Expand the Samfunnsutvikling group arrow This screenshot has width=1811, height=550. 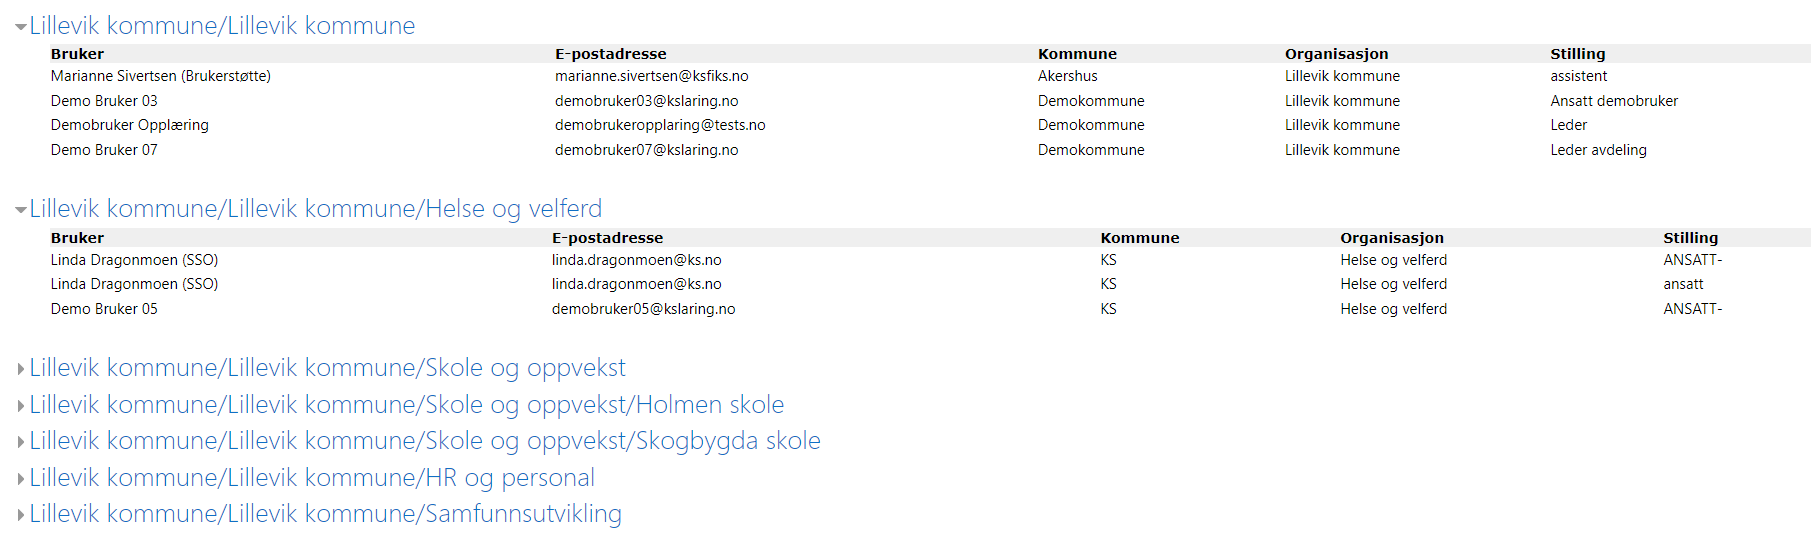(20, 515)
